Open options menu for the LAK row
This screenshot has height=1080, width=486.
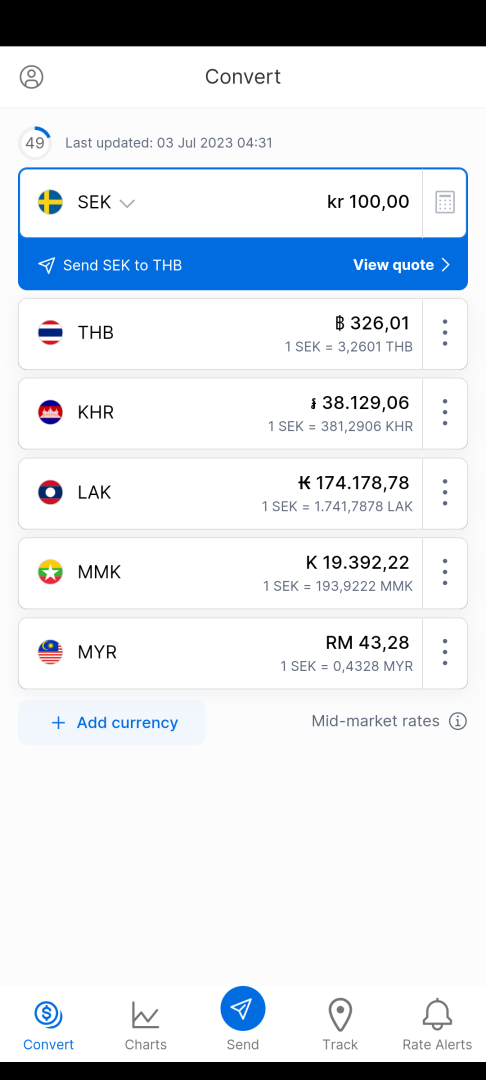(445, 493)
